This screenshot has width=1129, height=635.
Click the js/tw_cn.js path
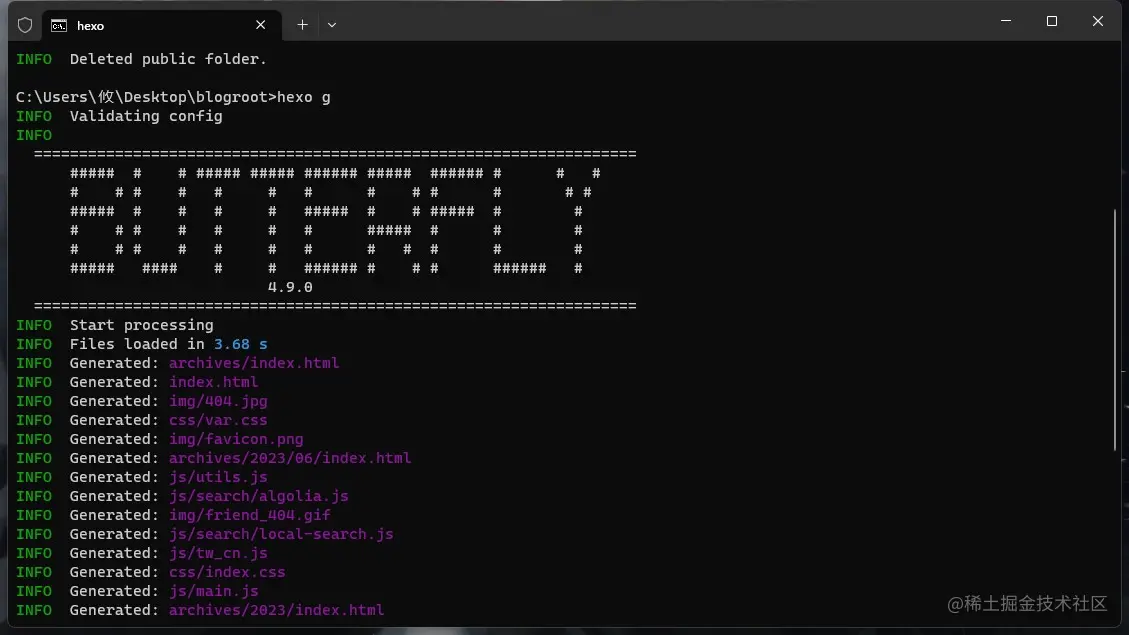pyautogui.click(x=218, y=553)
